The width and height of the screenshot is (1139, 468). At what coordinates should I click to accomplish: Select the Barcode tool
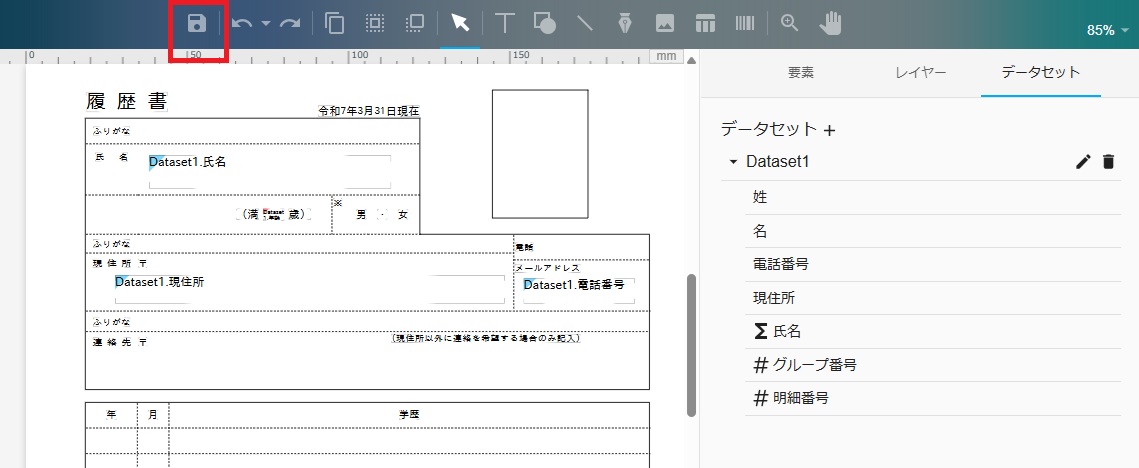745,23
